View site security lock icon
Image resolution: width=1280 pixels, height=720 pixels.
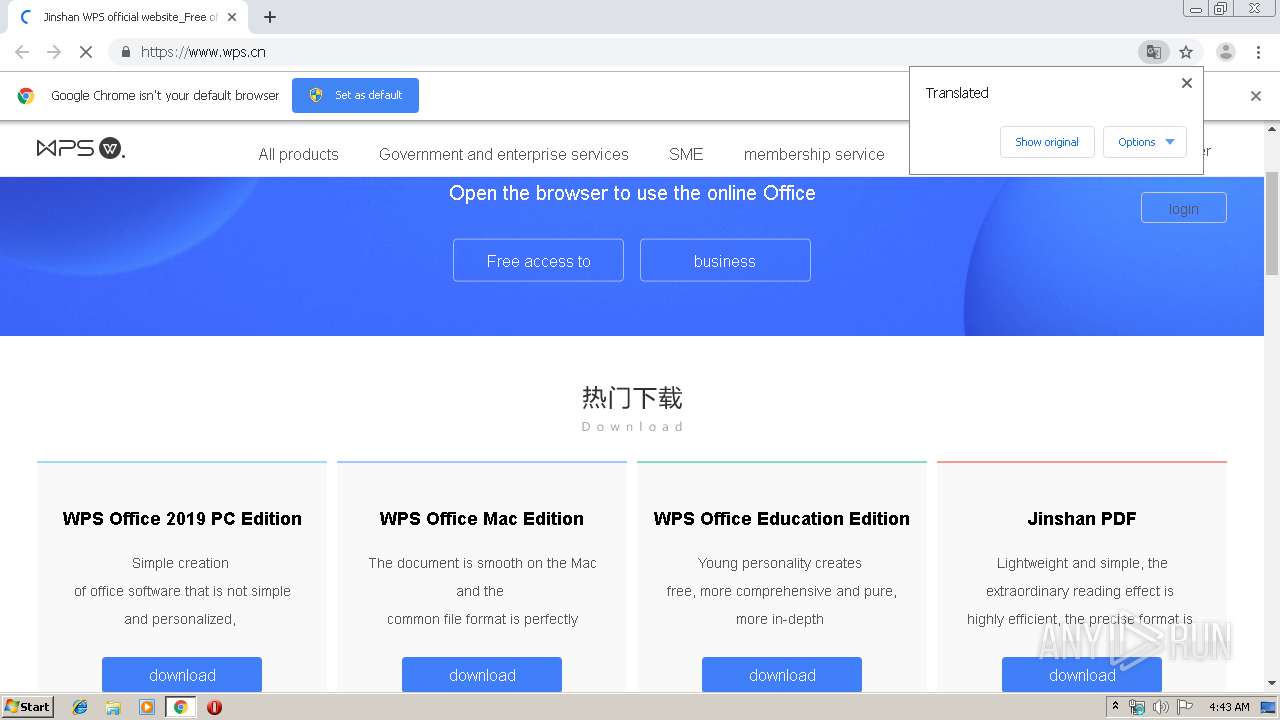pyautogui.click(x=125, y=52)
